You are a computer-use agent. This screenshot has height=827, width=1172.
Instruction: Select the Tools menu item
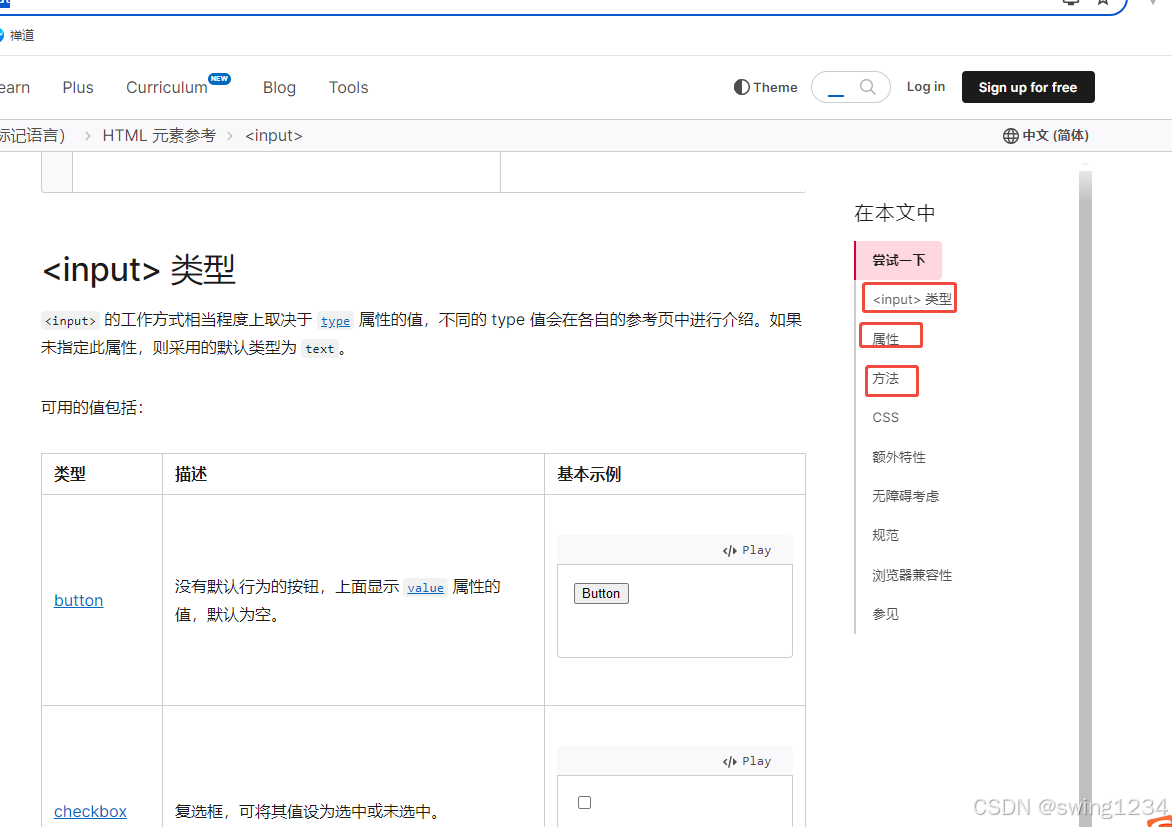pyautogui.click(x=348, y=87)
